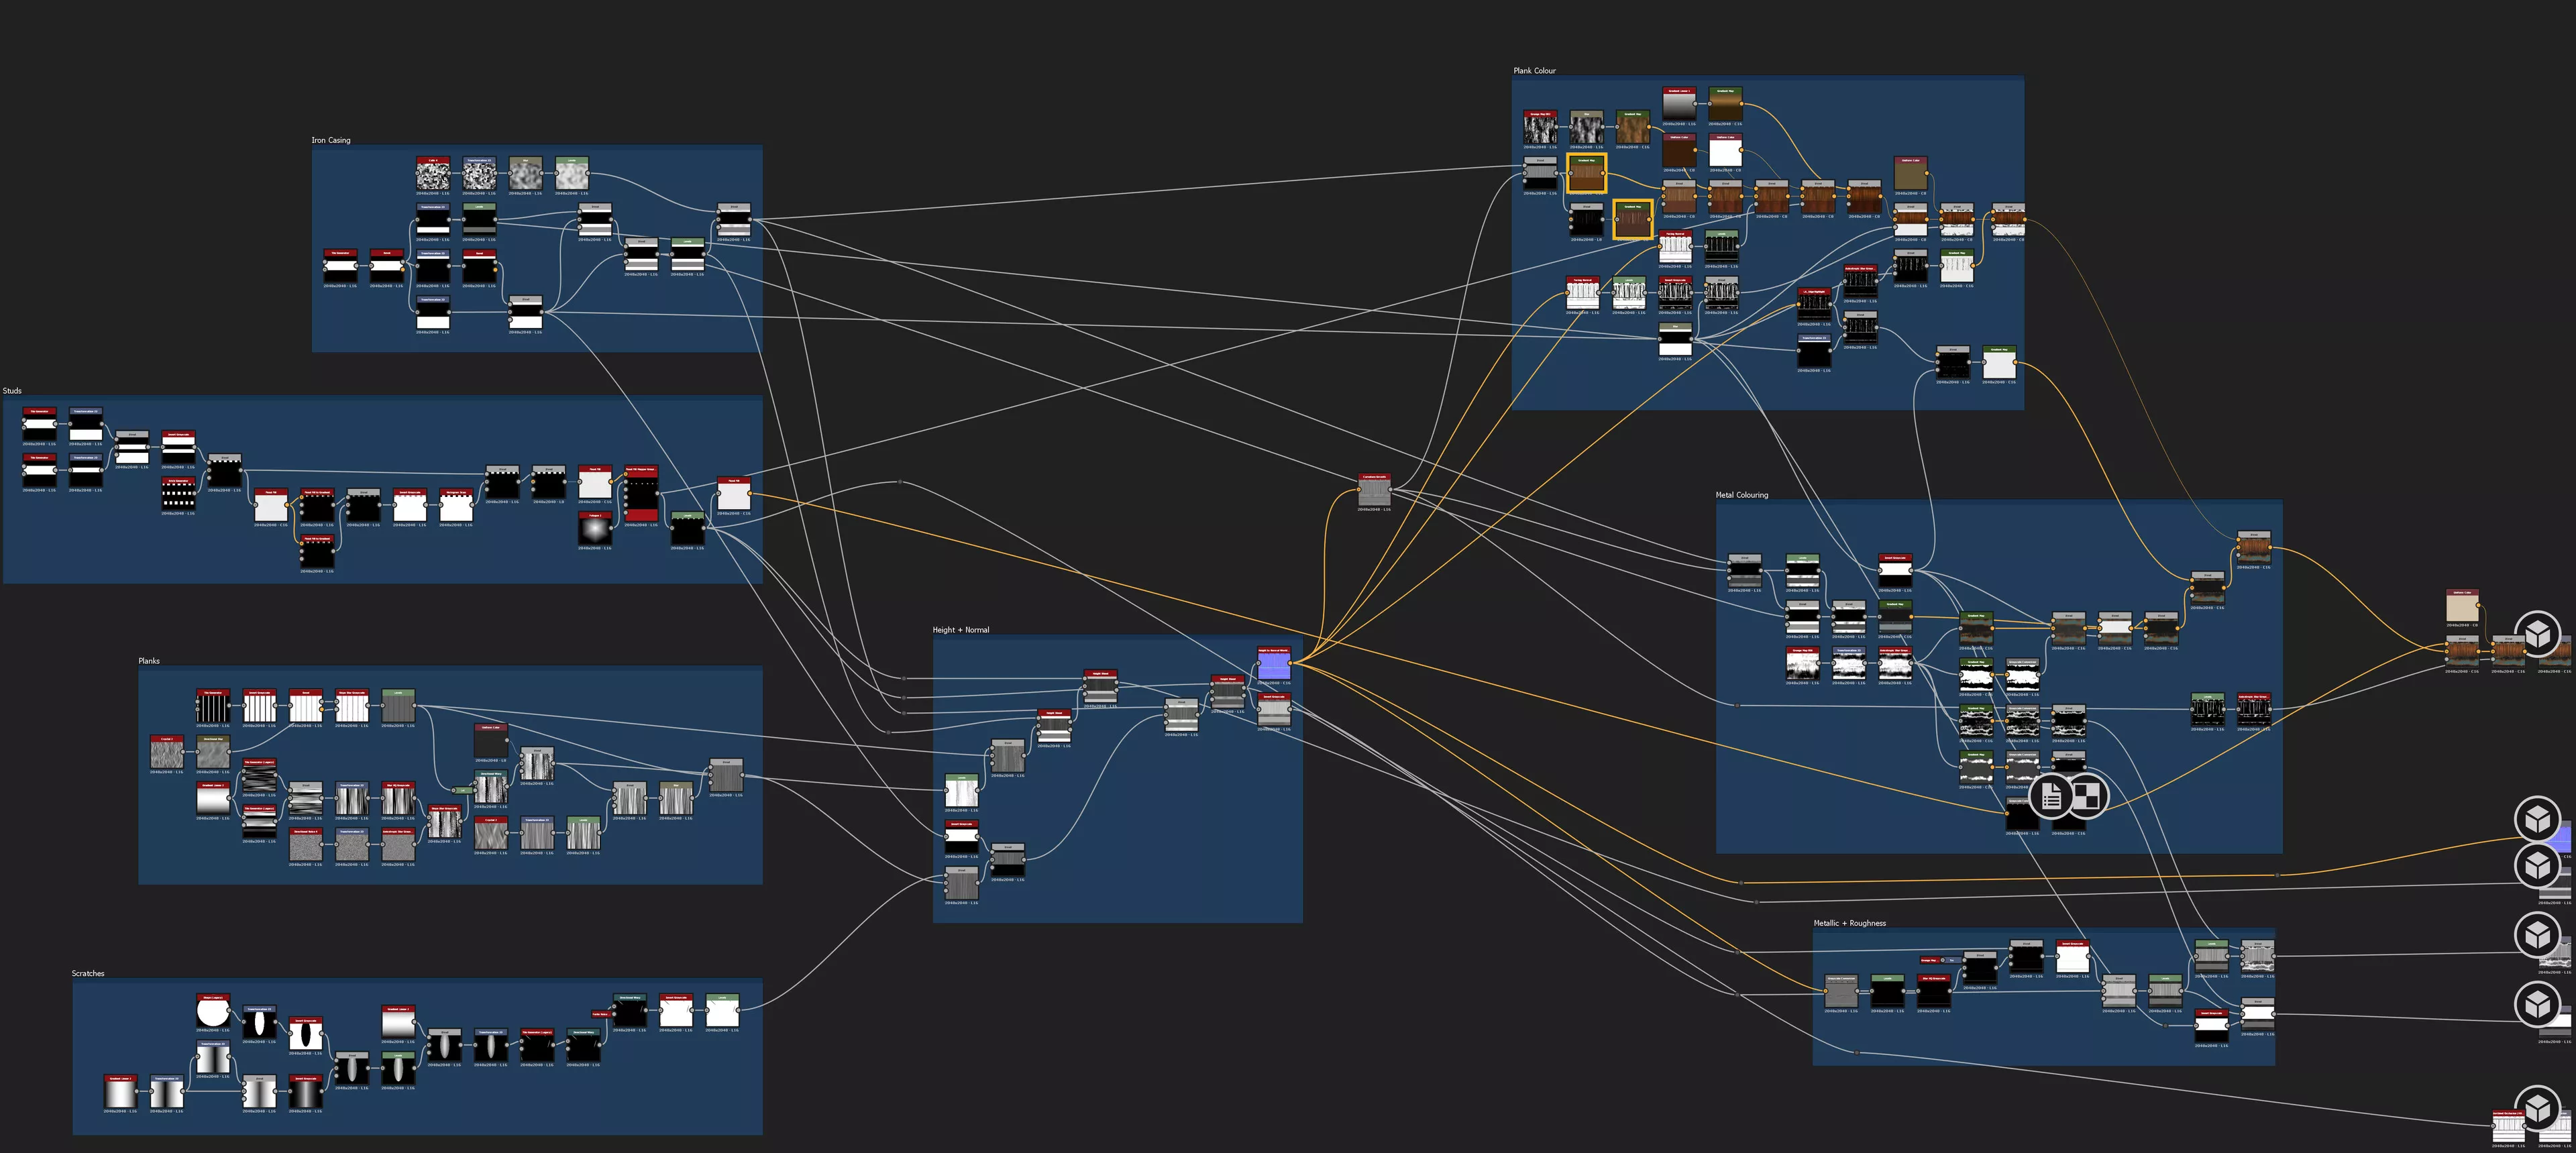Select the highlighted Gradient Map node with upper yellow border
The height and width of the screenshot is (1153, 2576).
[x=1586, y=174]
